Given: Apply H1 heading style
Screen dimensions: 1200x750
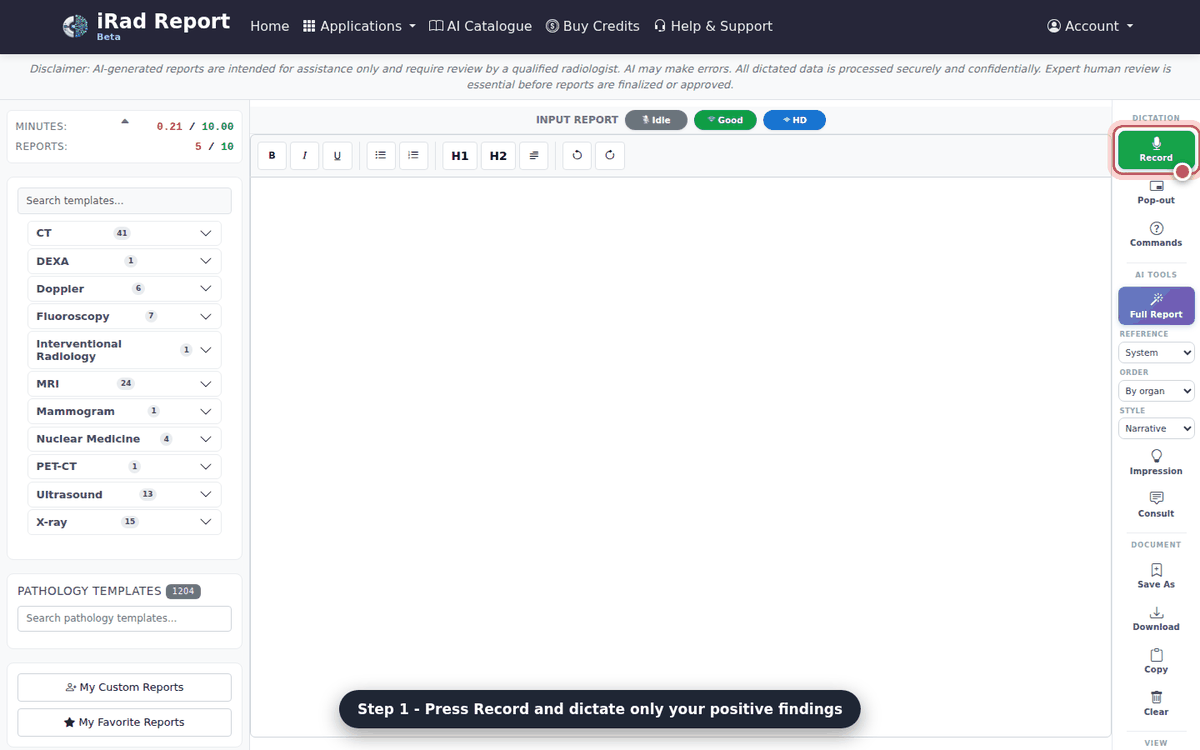Looking at the screenshot, I should [x=460, y=155].
